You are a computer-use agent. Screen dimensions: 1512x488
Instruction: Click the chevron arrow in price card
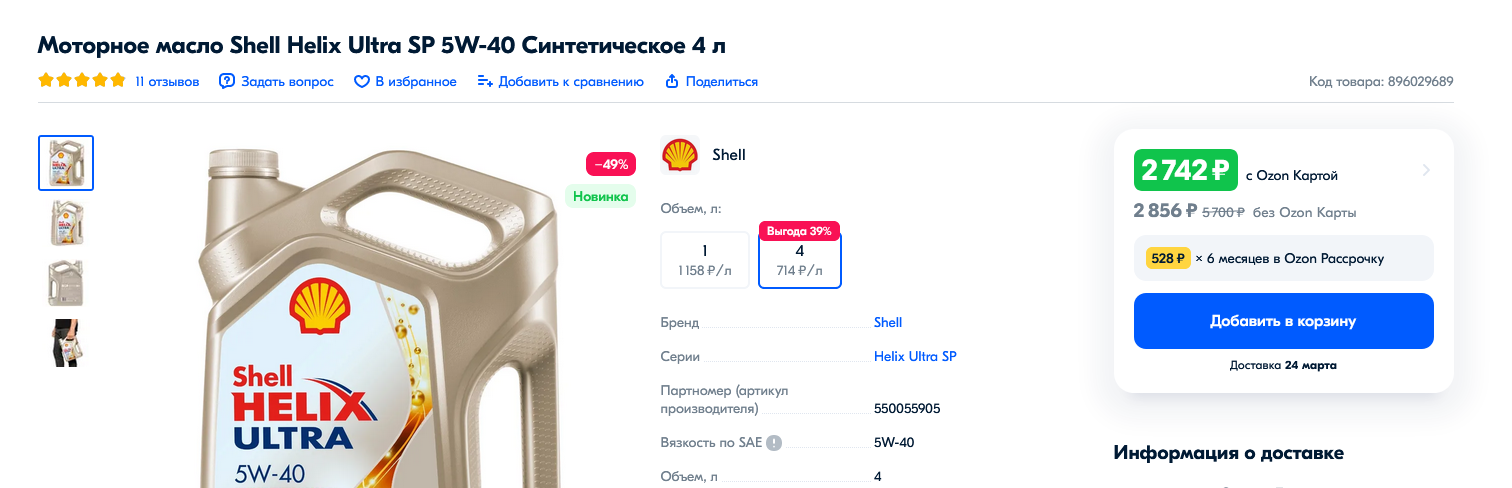point(1426,170)
